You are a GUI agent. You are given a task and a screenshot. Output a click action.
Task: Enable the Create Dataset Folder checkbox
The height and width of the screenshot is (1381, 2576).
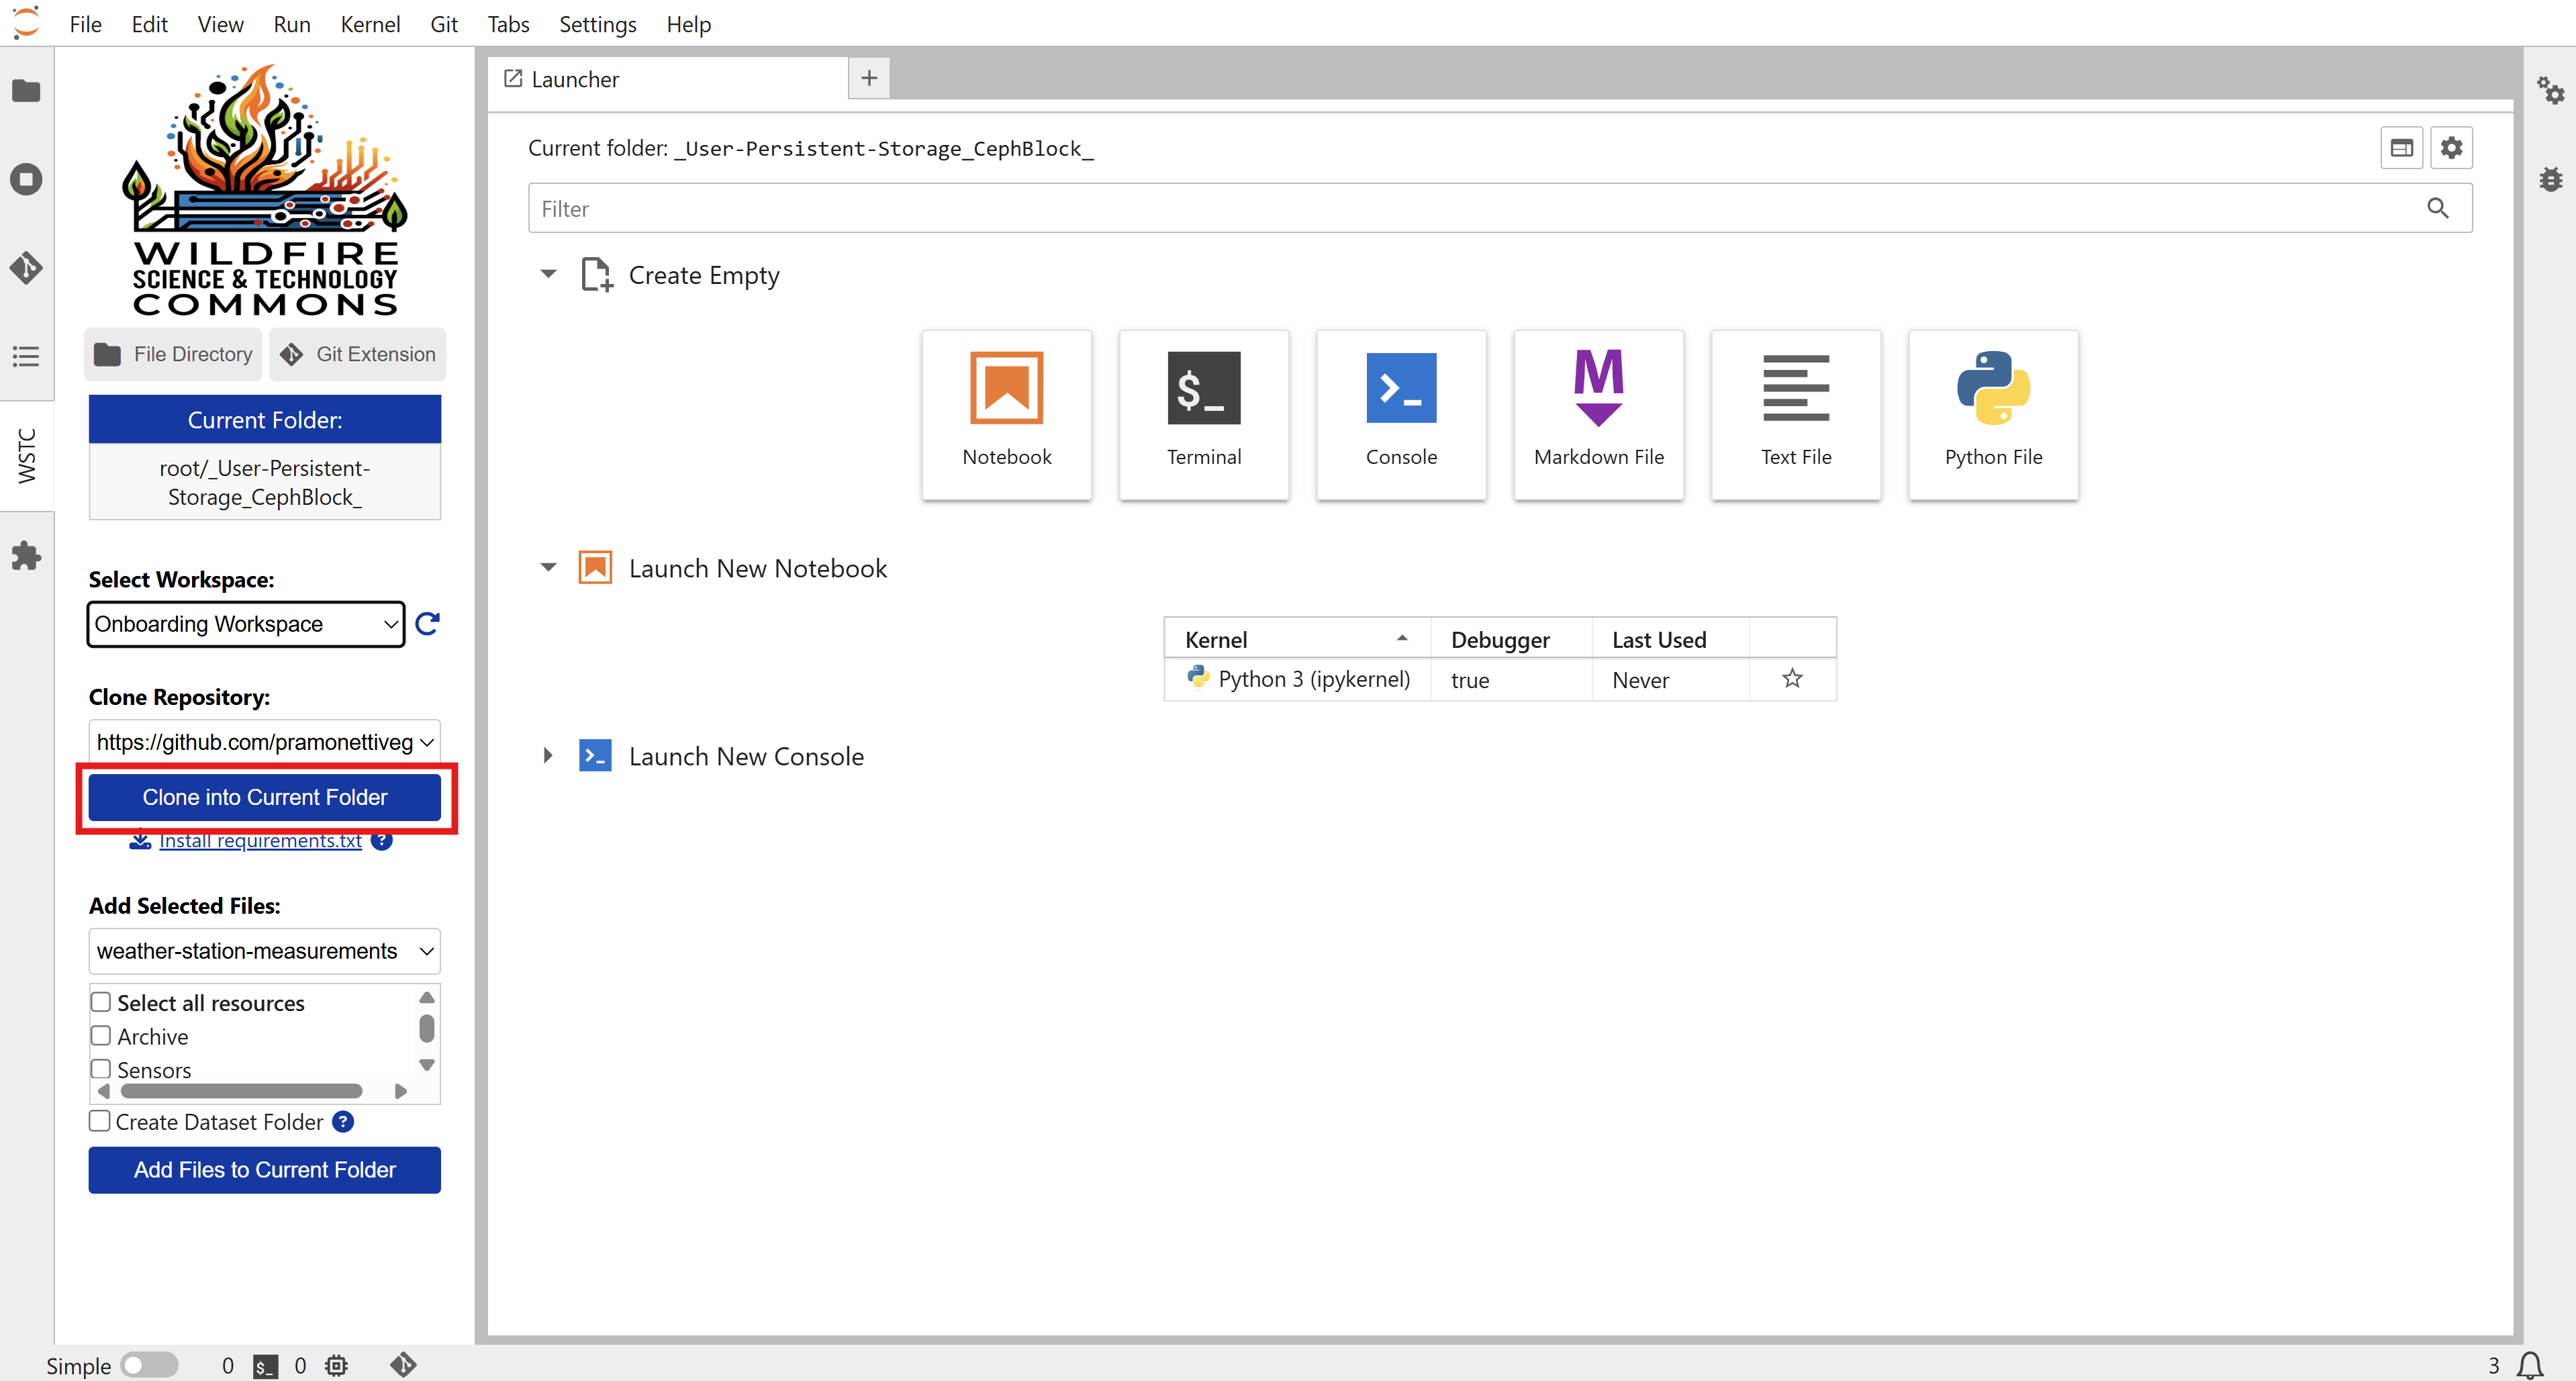100,1121
